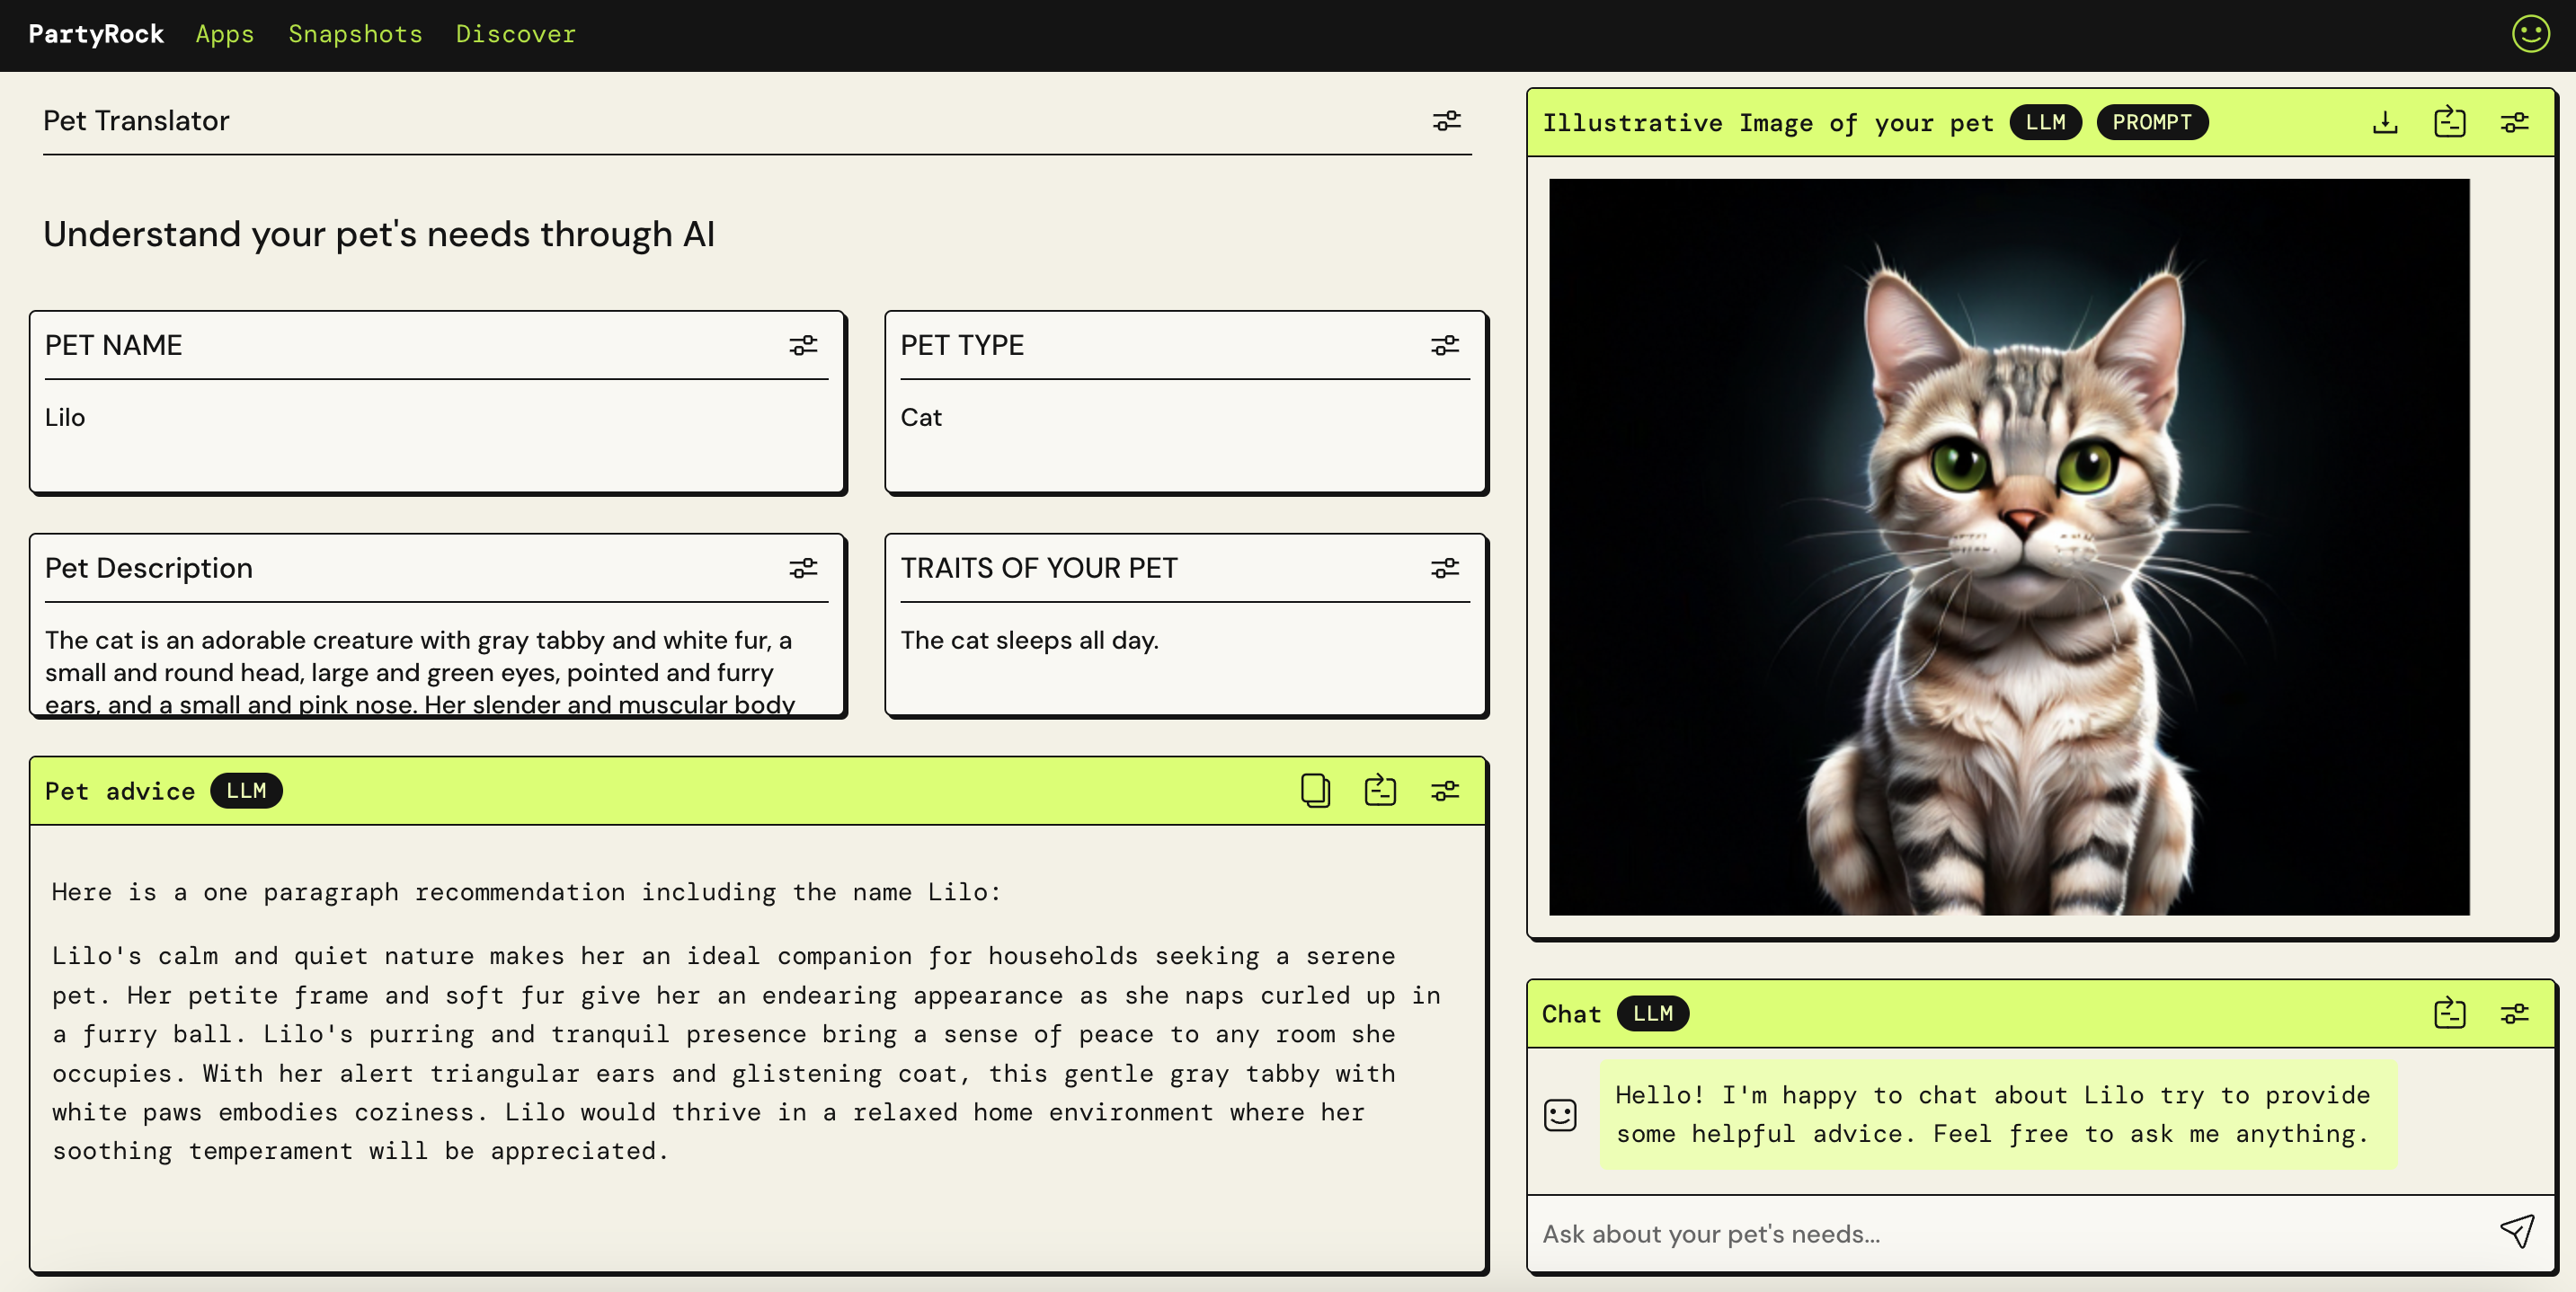Regenerate the illustrative pet image
The width and height of the screenshot is (2576, 1292).
[x=2449, y=122]
